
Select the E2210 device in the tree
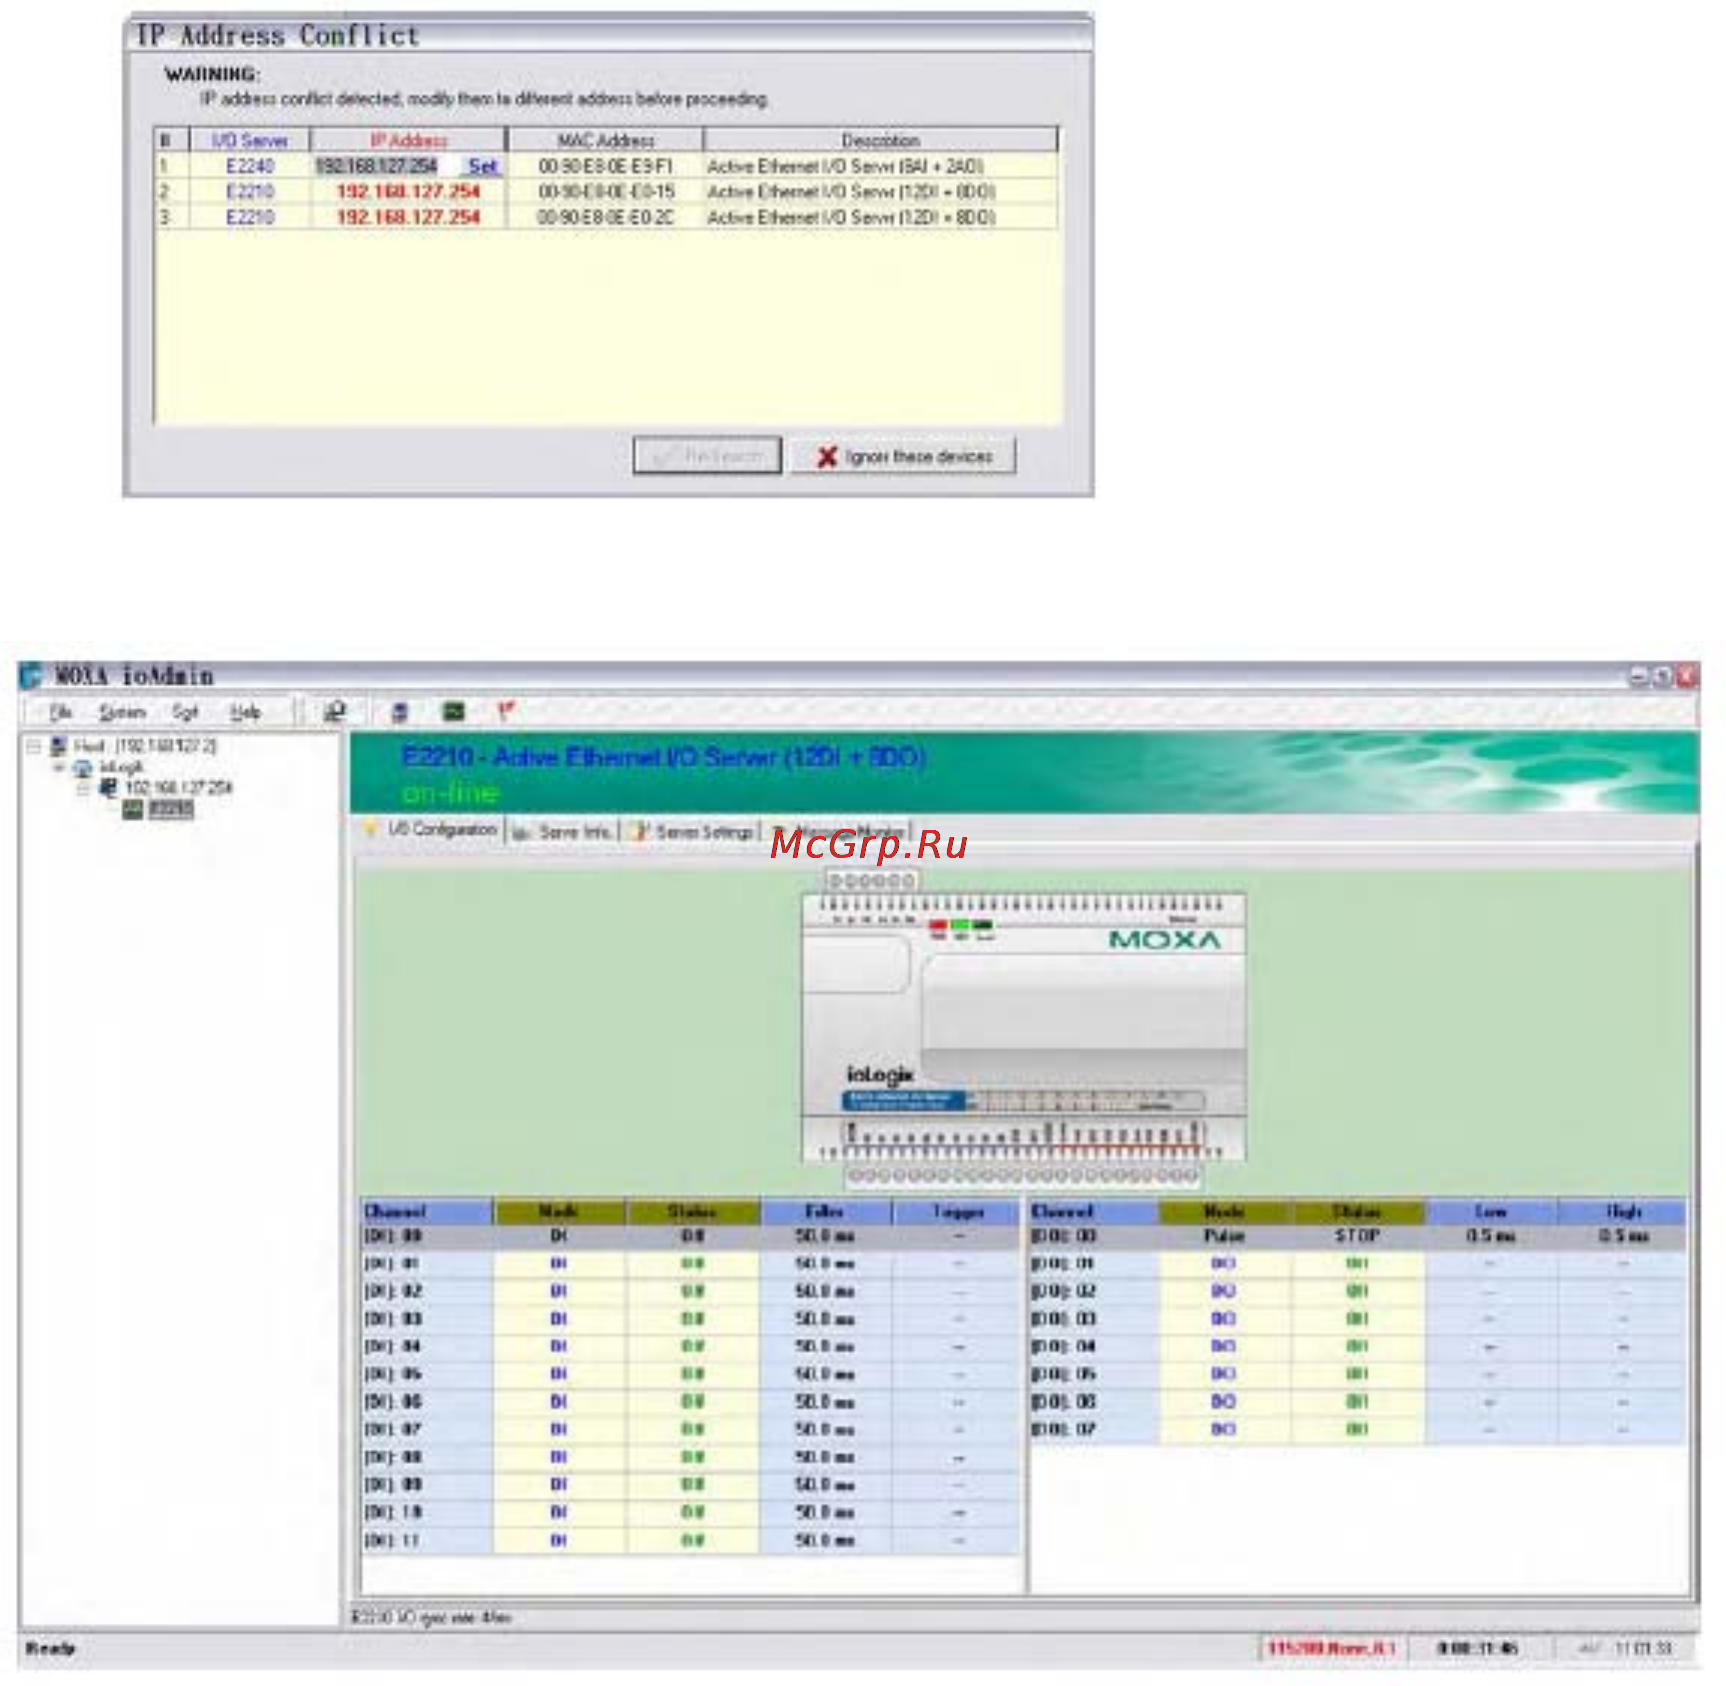pos(171,809)
